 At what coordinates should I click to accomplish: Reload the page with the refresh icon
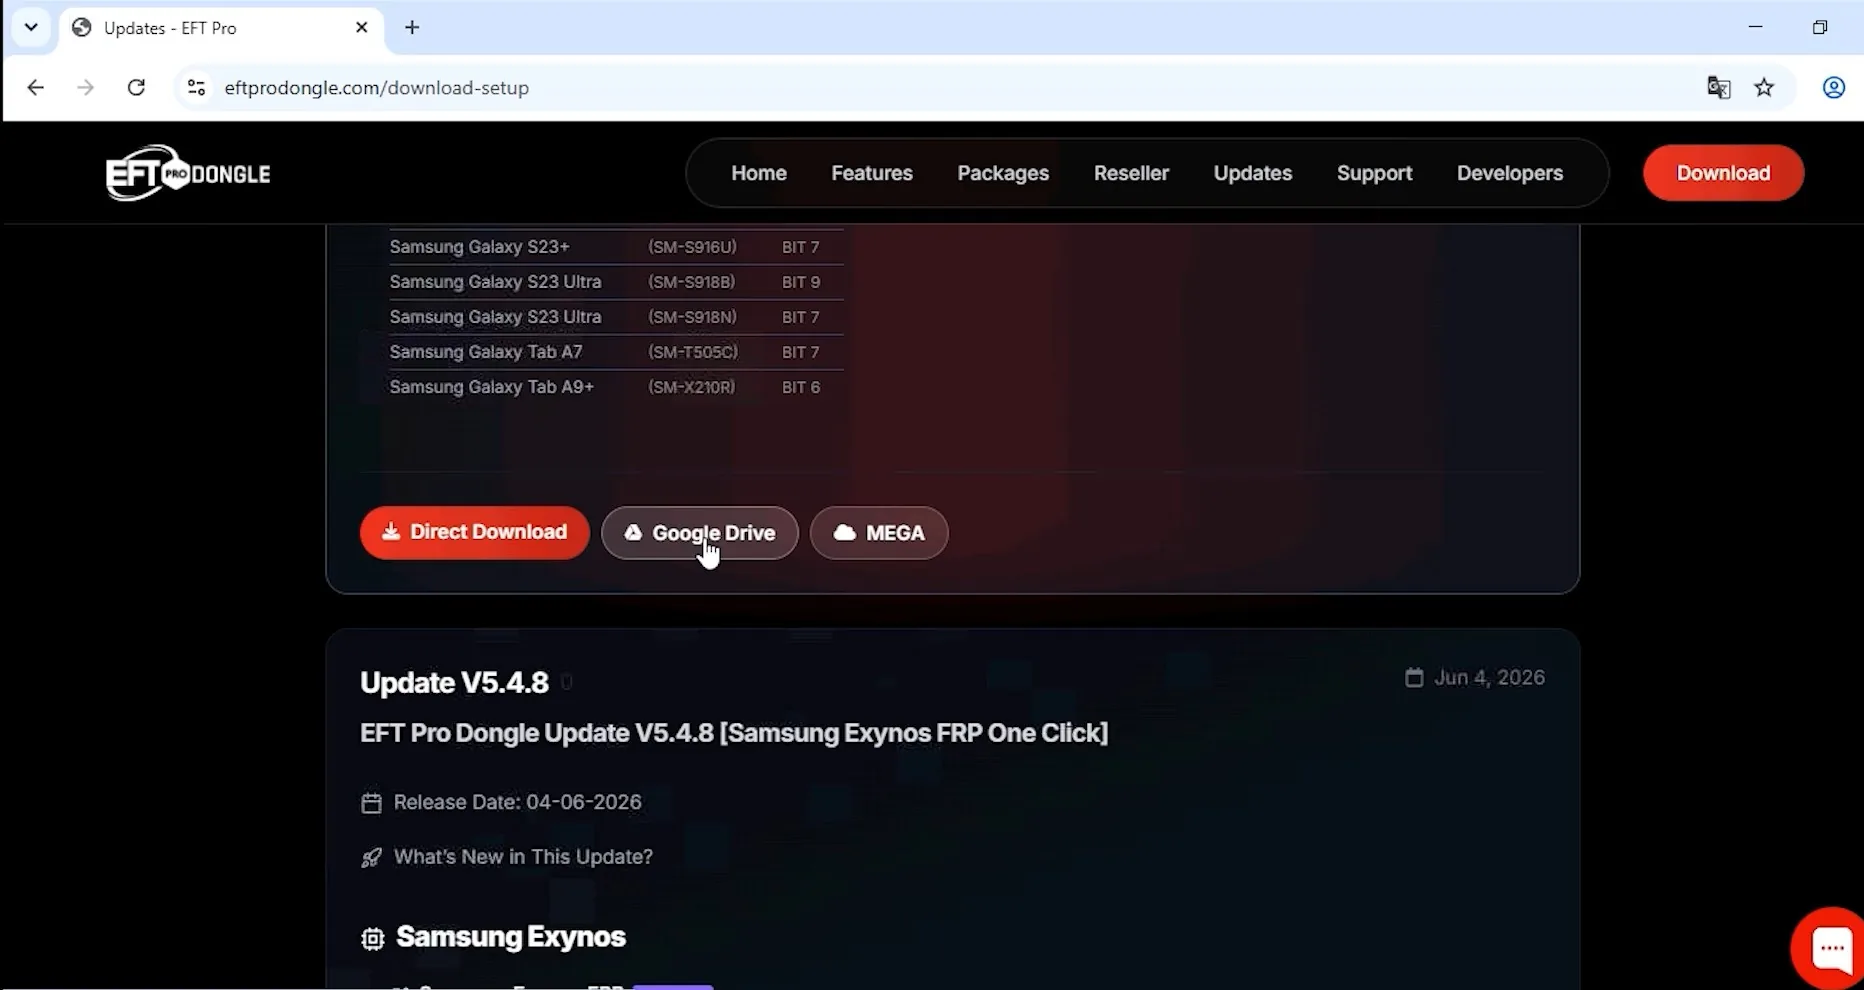tap(137, 88)
